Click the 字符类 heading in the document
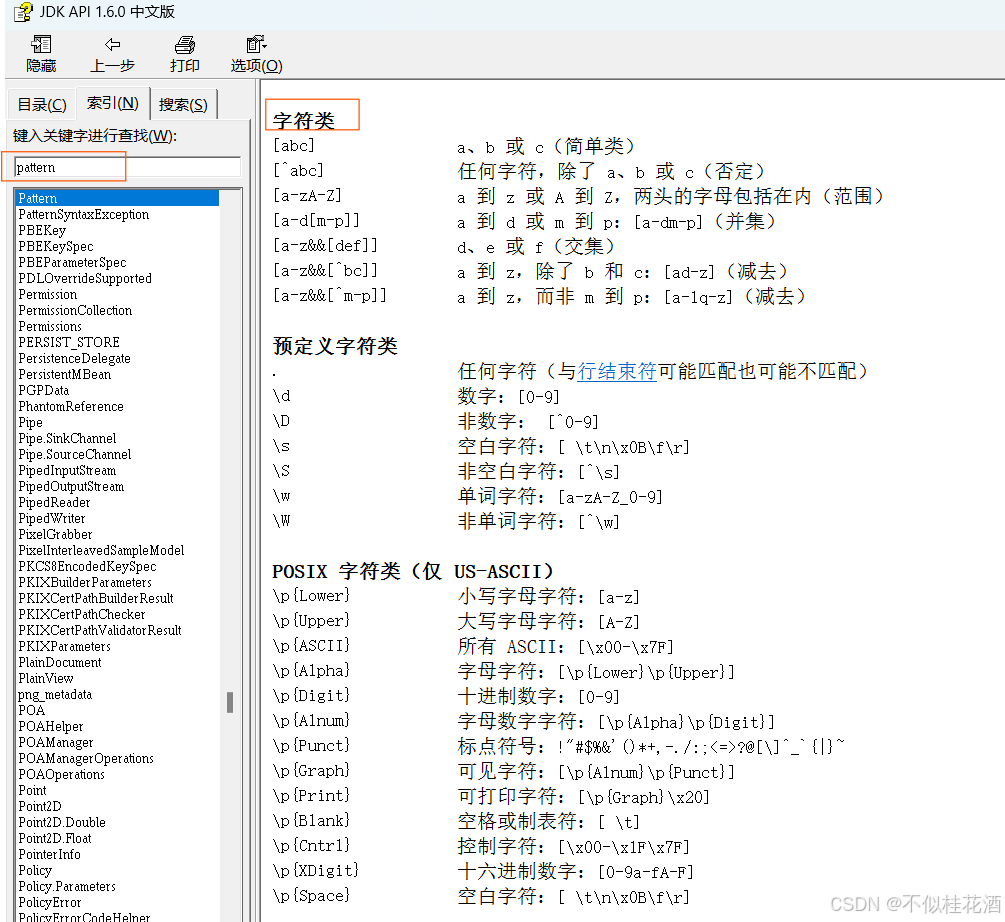This screenshot has width=1005, height=922. tap(304, 120)
